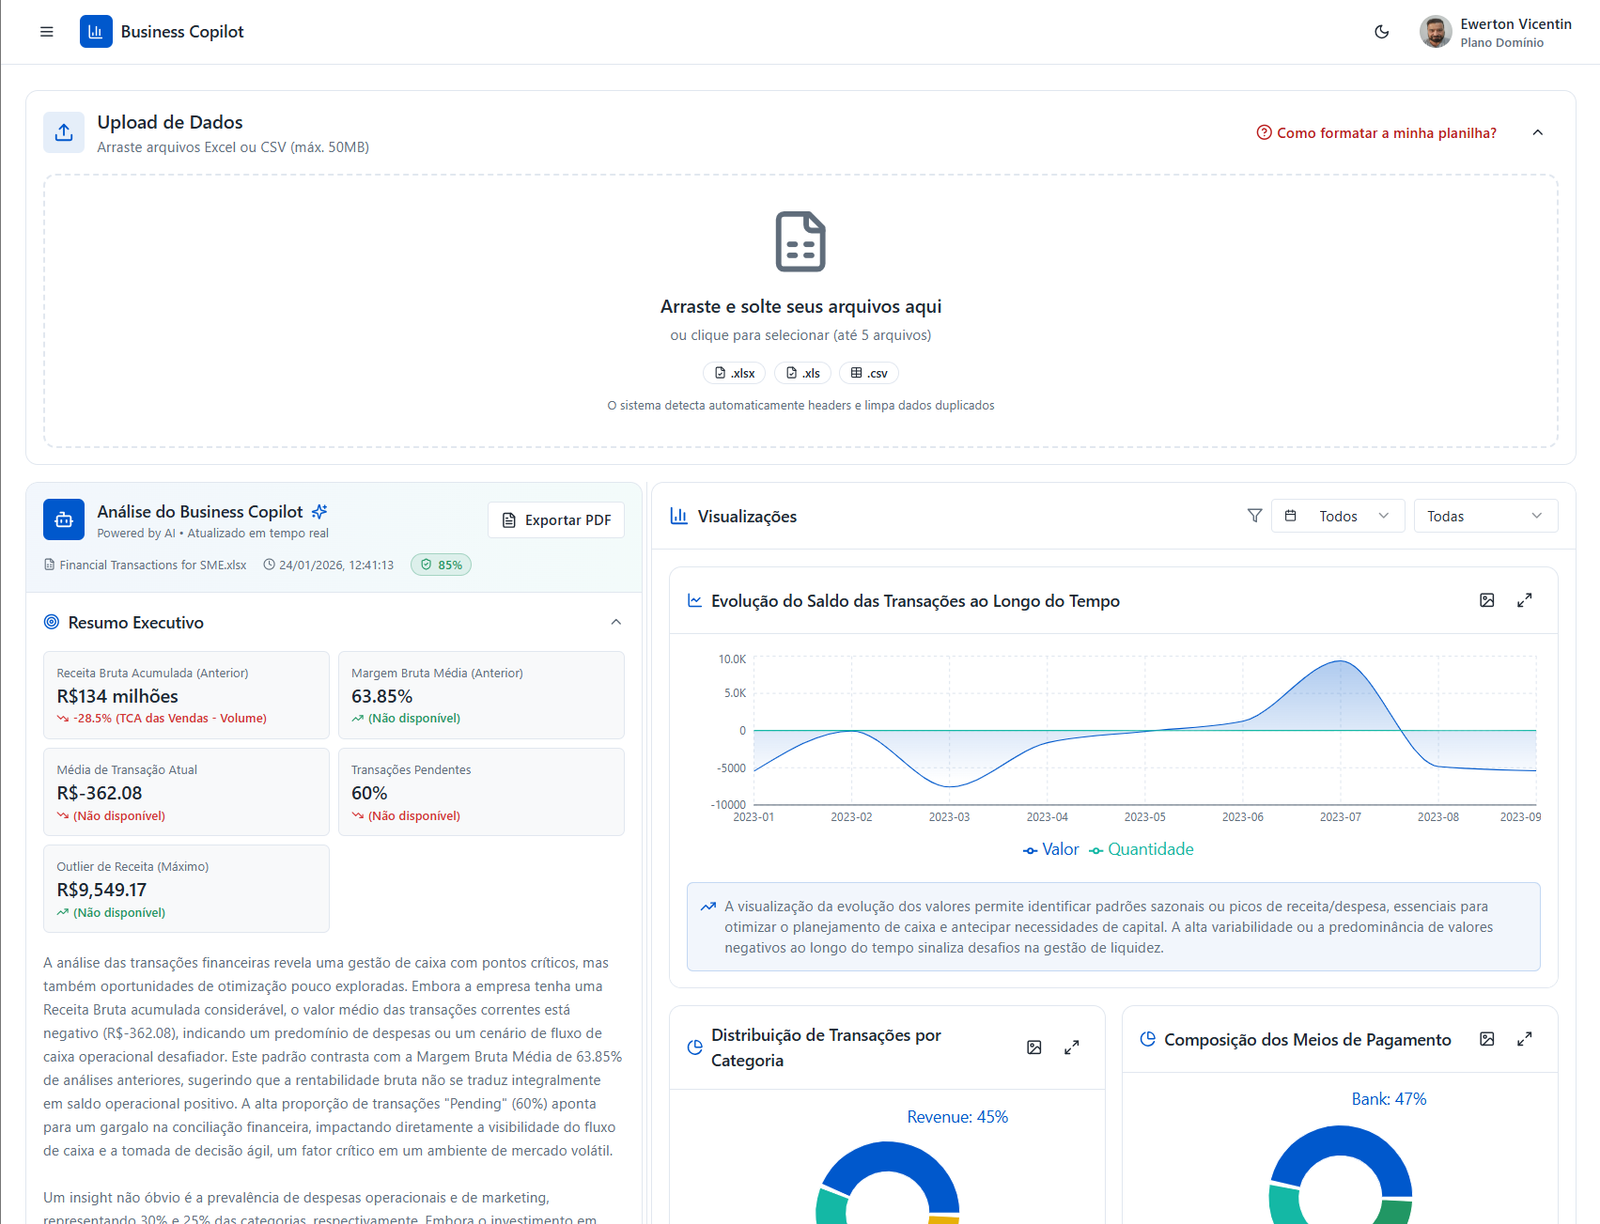This screenshot has height=1224, width=1600.
Task: Open the hamburger sidebar menu
Action: click(46, 32)
